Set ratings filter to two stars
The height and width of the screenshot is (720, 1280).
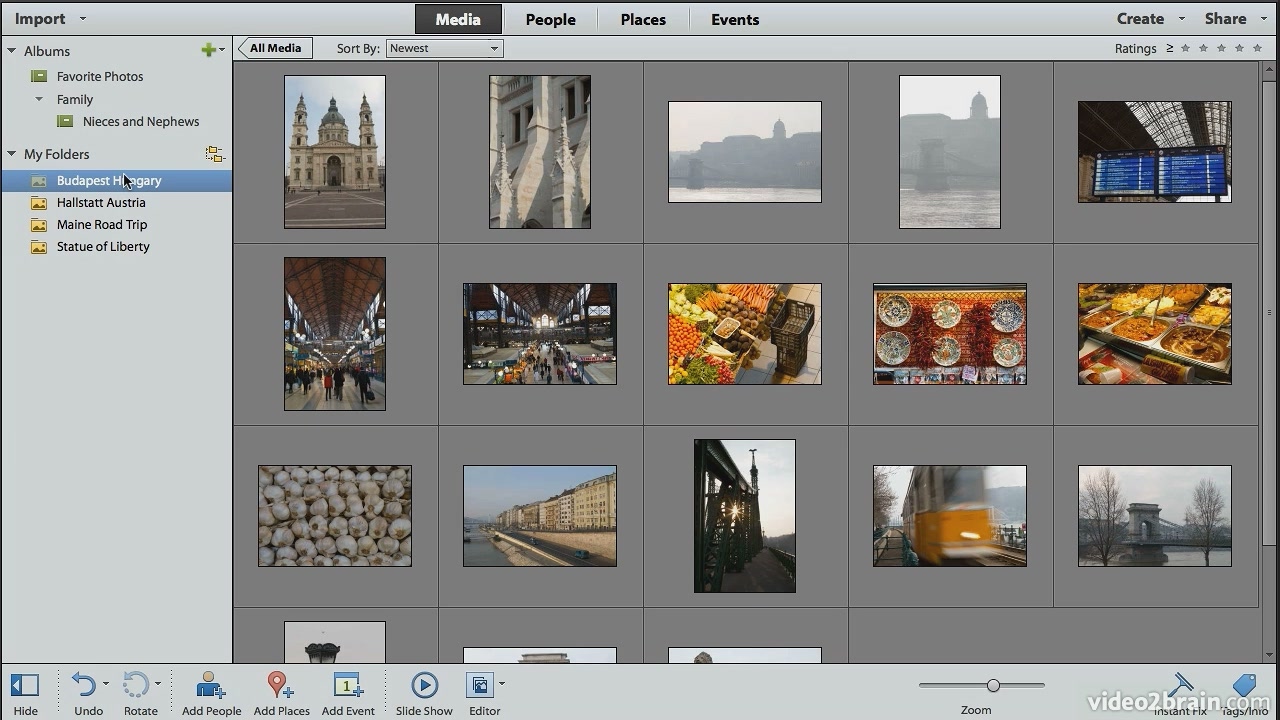coord(1203,48)
